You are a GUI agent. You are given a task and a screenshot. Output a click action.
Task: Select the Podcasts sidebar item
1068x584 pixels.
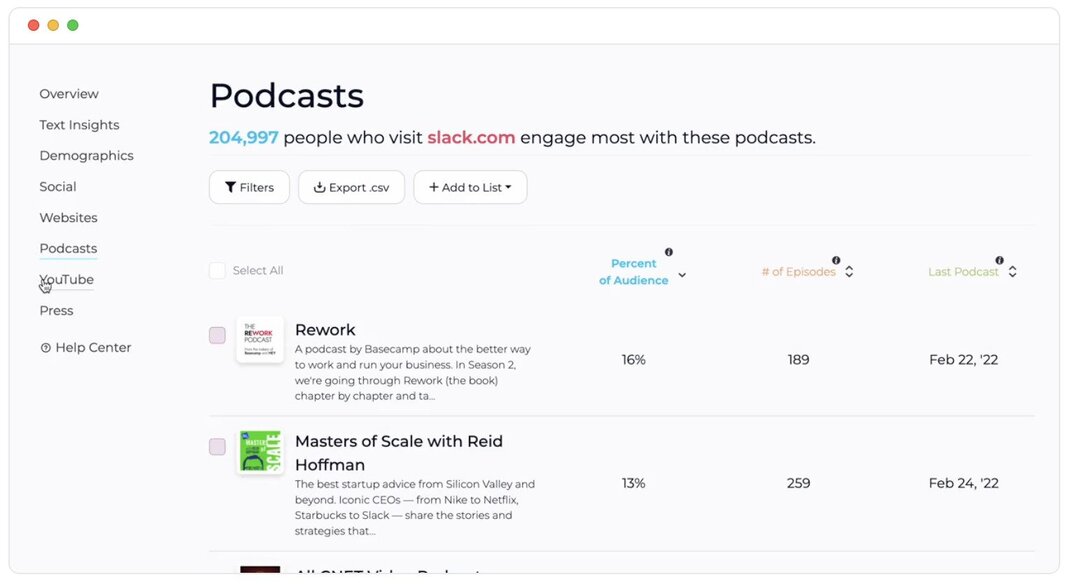pyautogui.click(x=68, y=249)
